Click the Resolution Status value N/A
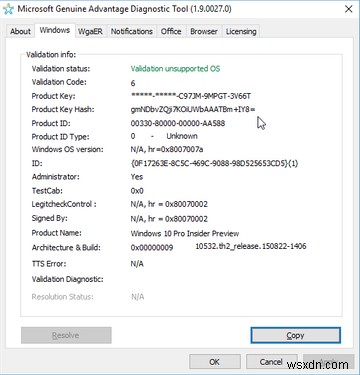 pos(138,297)
